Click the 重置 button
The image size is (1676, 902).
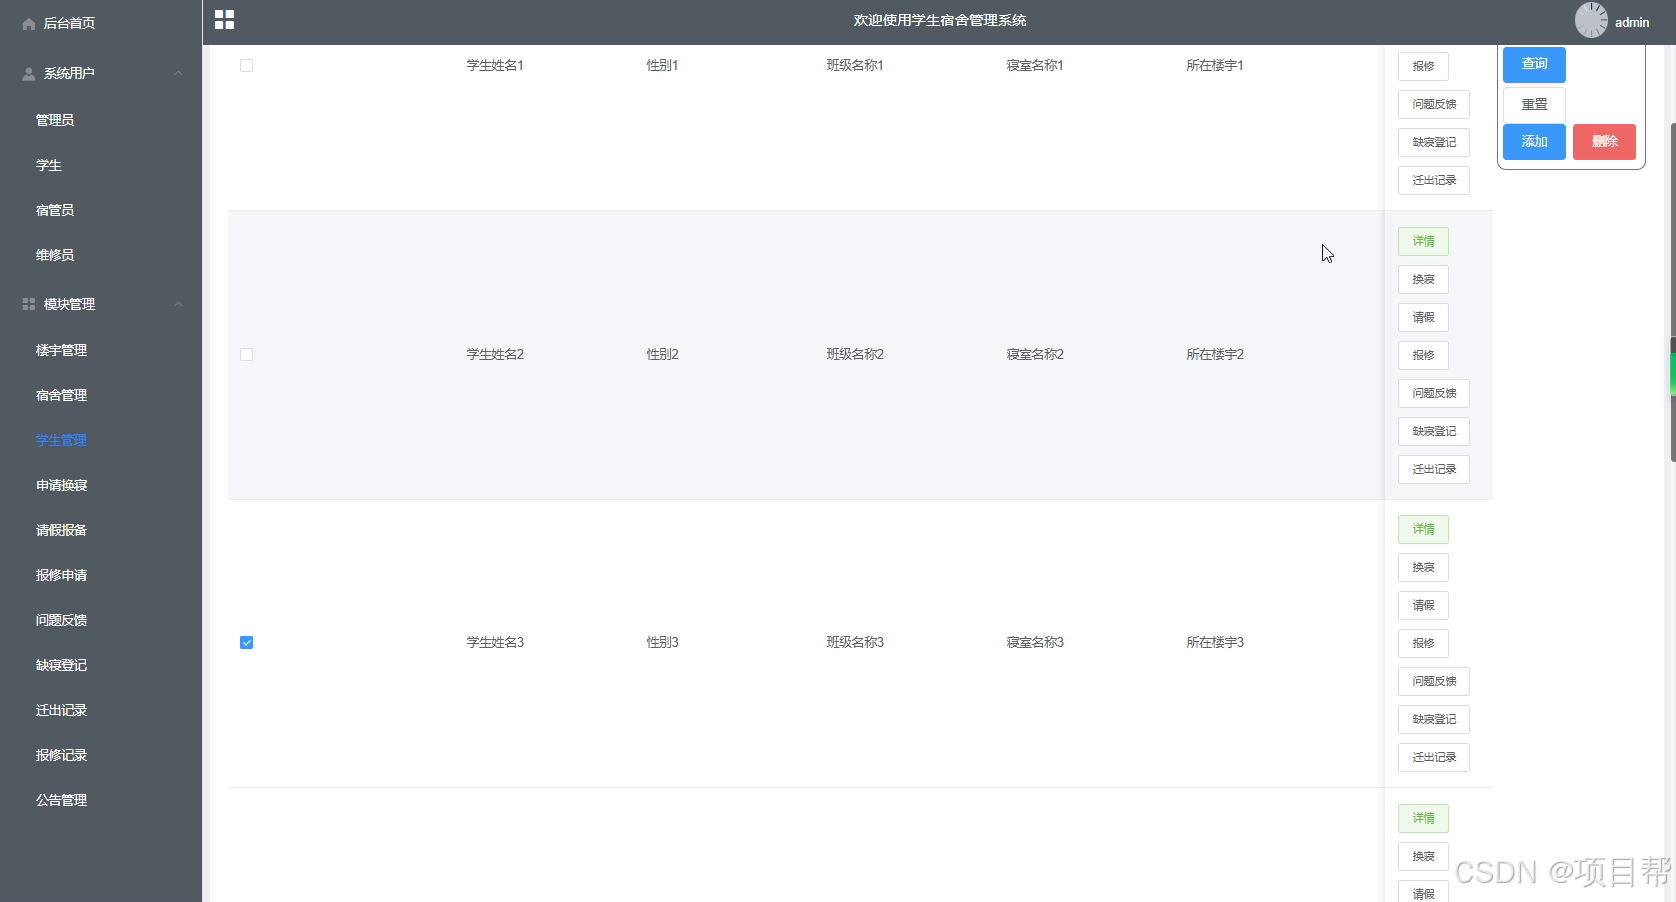tap(1534, 104)
